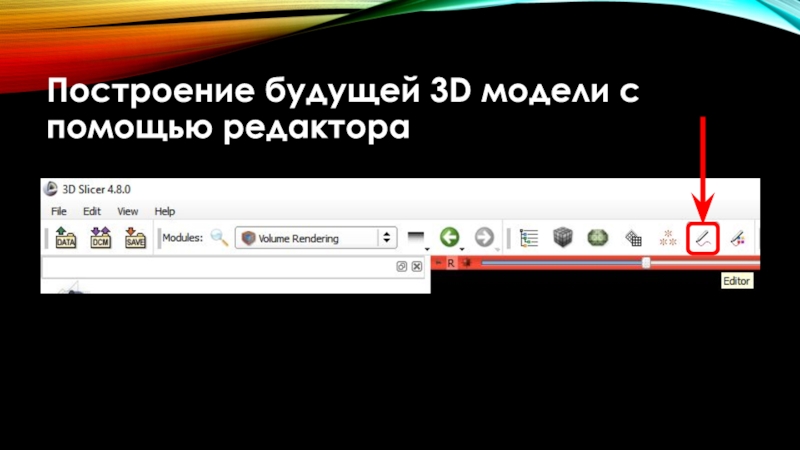
Task: Open the Segment Editor module icon
Action: click(x=738, y=238)
